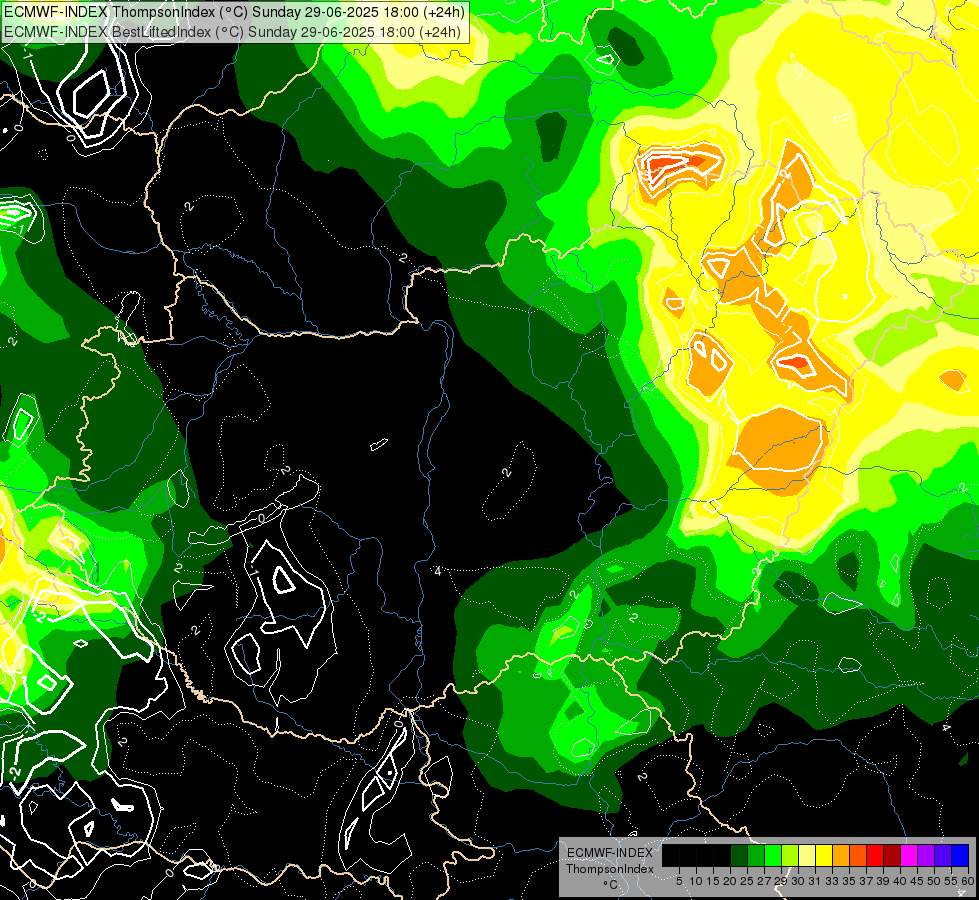Click the bright red 37–39 legend swatch
Viewport: 979px width, 900px height.
click(x=875, y=855)
